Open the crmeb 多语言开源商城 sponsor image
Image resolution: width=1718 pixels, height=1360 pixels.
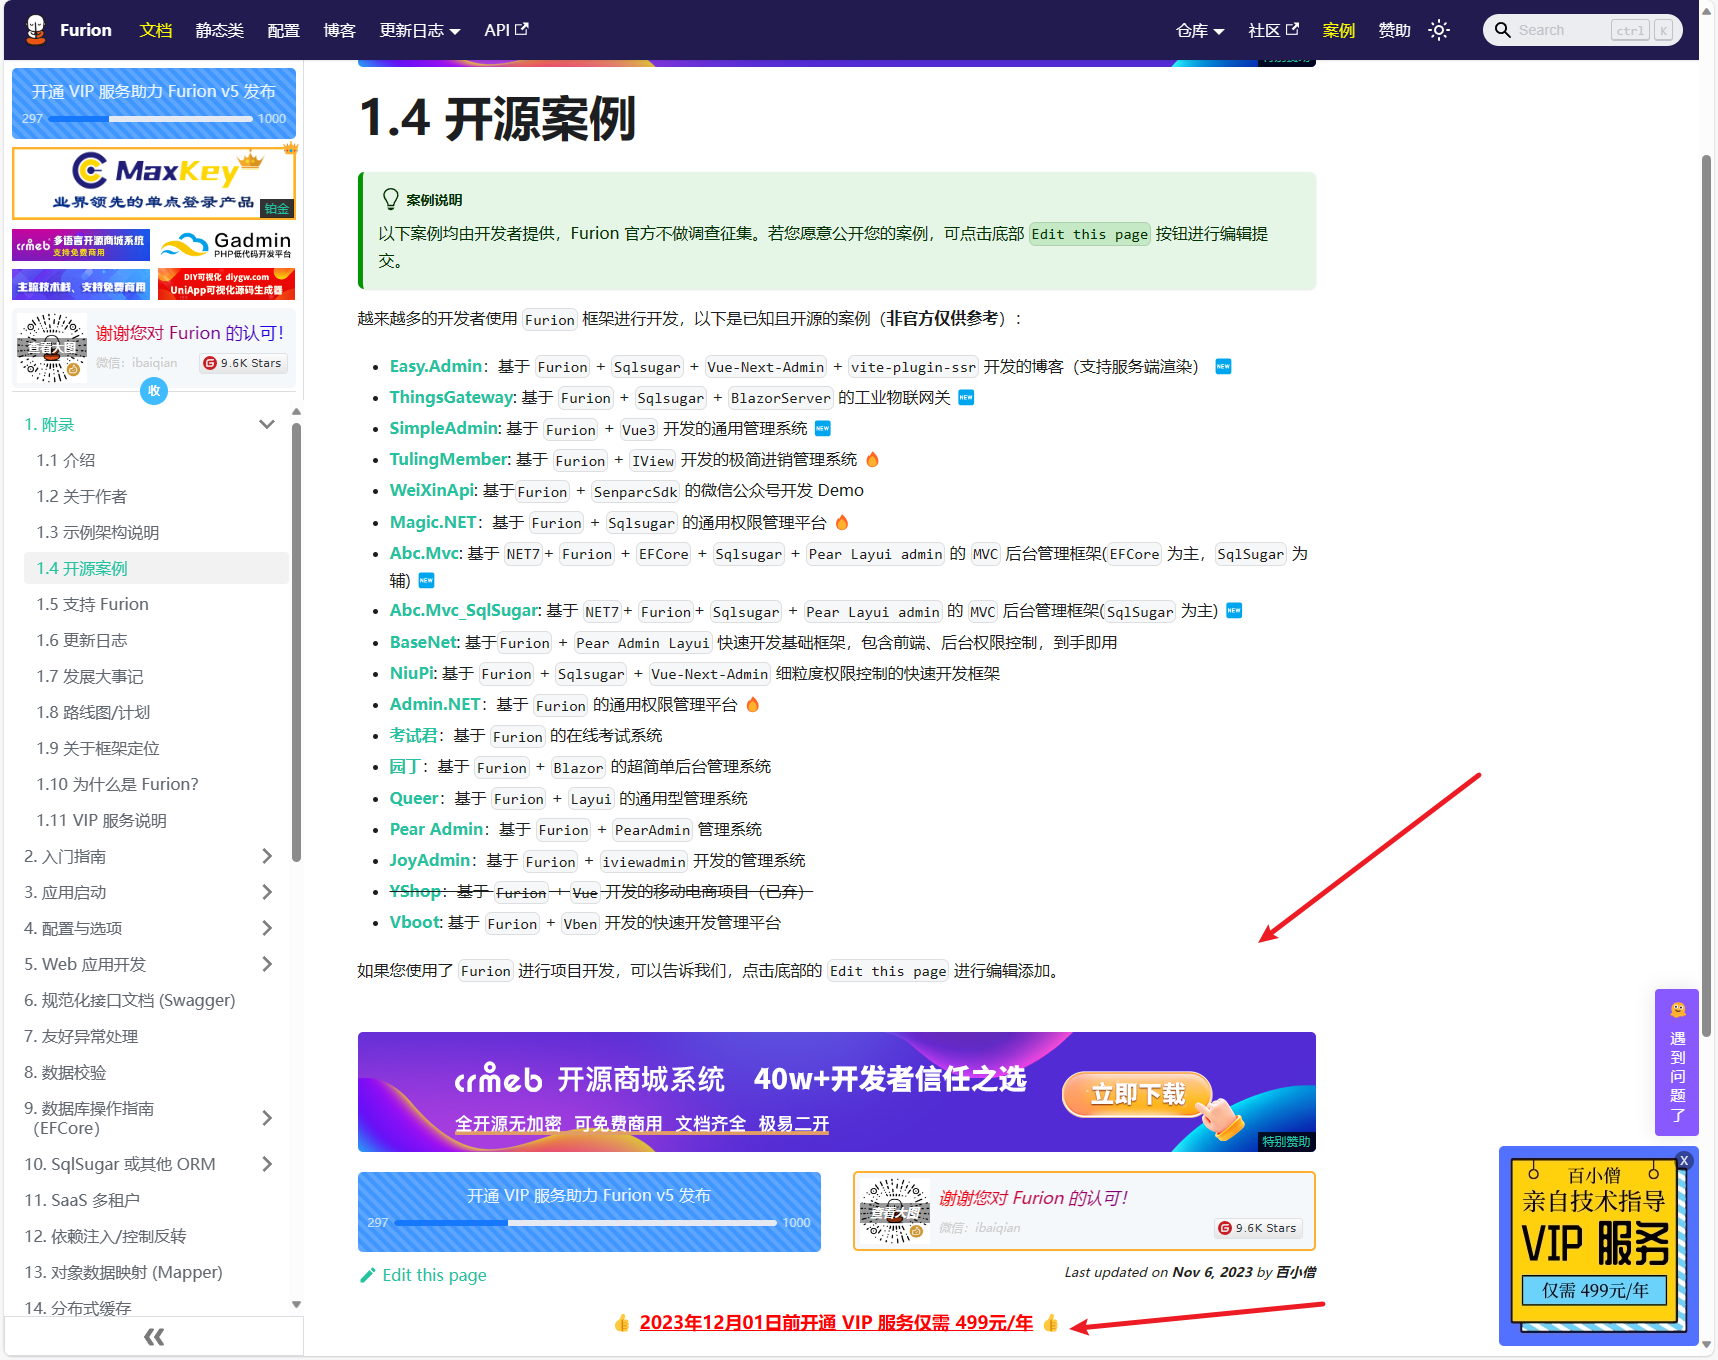click(x=81, y=245)
